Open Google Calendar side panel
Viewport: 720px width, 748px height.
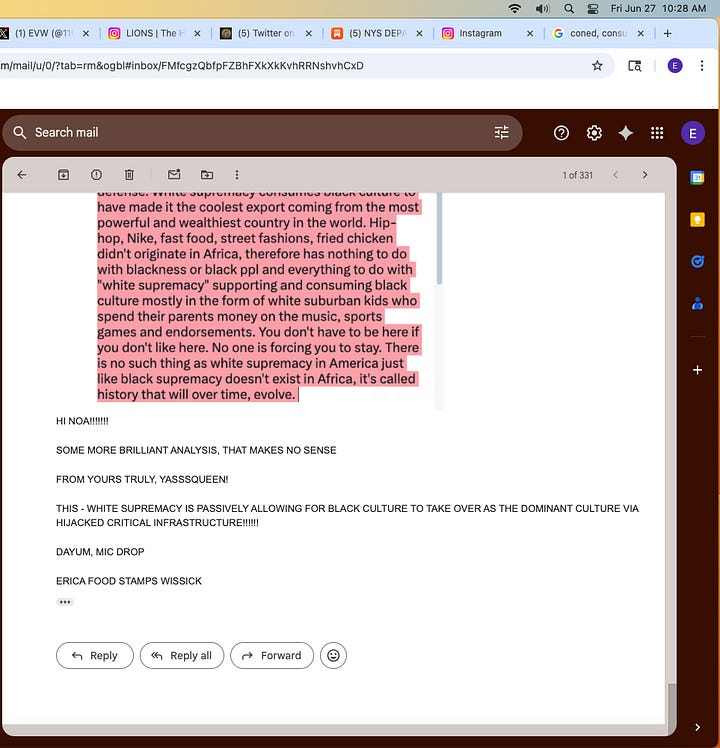click(697, 177)
